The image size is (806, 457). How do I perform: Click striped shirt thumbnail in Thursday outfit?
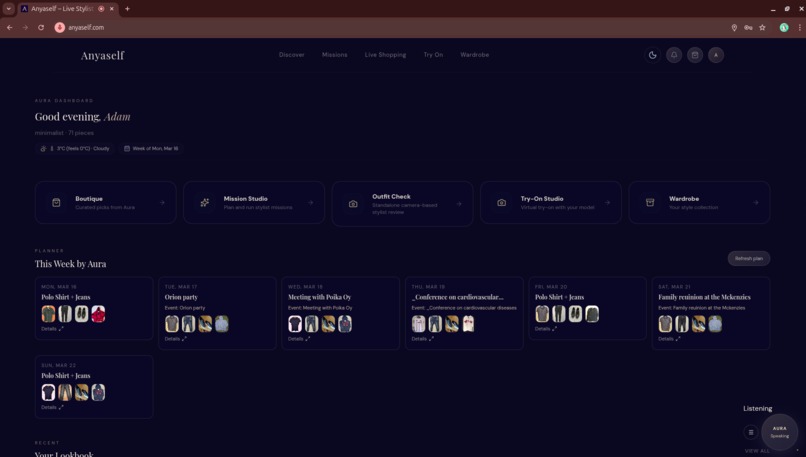point(418,324)
